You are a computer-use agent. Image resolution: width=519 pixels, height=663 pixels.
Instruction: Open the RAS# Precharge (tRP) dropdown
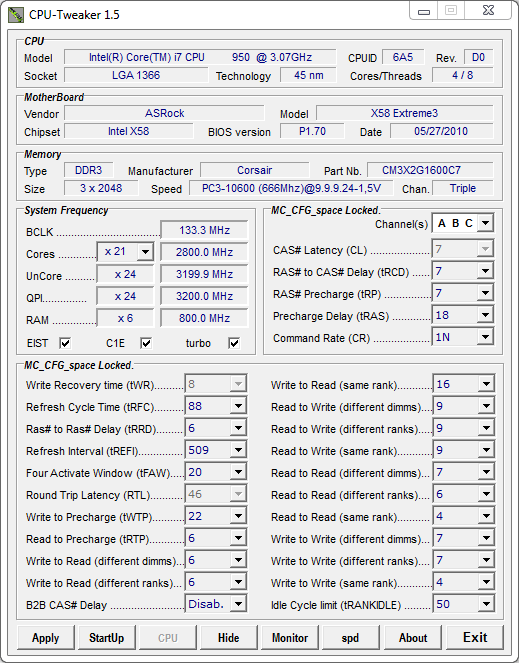pyautogui.click(x=486, y=293)
